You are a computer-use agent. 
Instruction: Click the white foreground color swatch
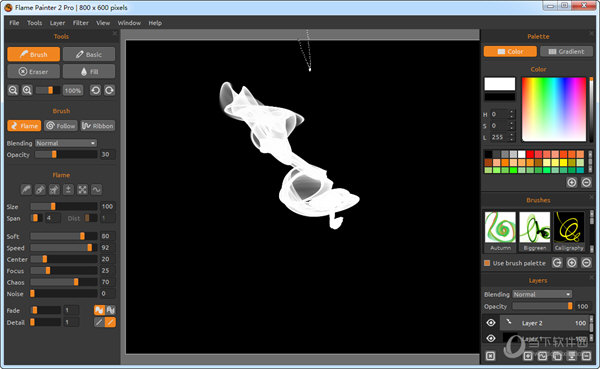[x=500, y=84]
